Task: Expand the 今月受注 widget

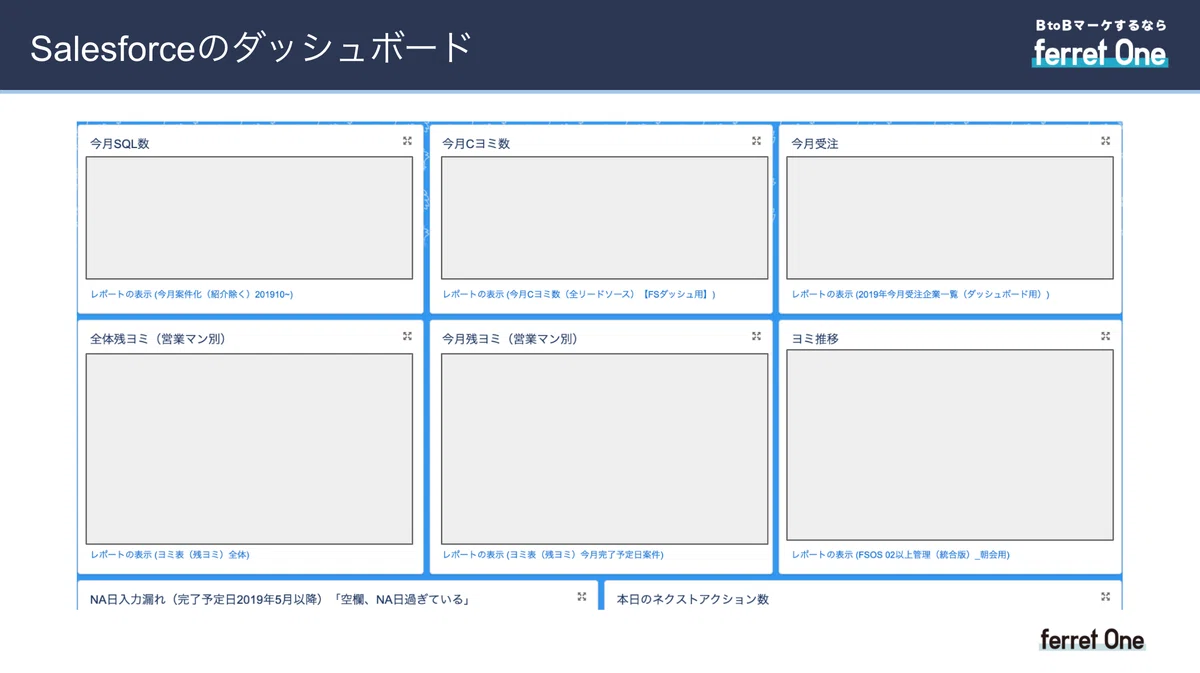Action: click(1105, 141)
